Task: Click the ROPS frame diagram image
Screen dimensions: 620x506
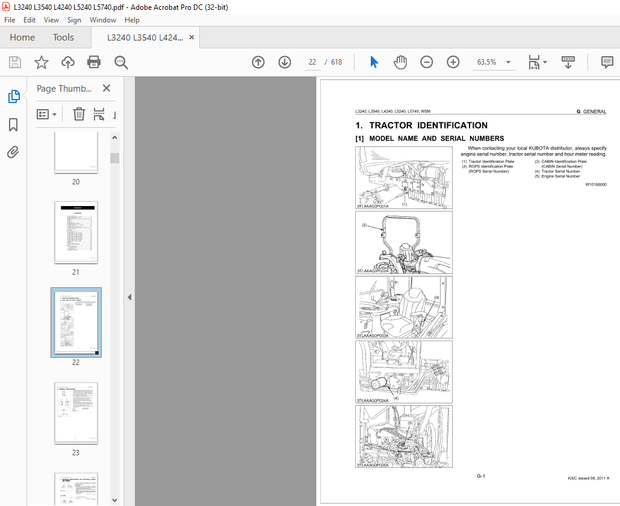Action: pos(404,242)
